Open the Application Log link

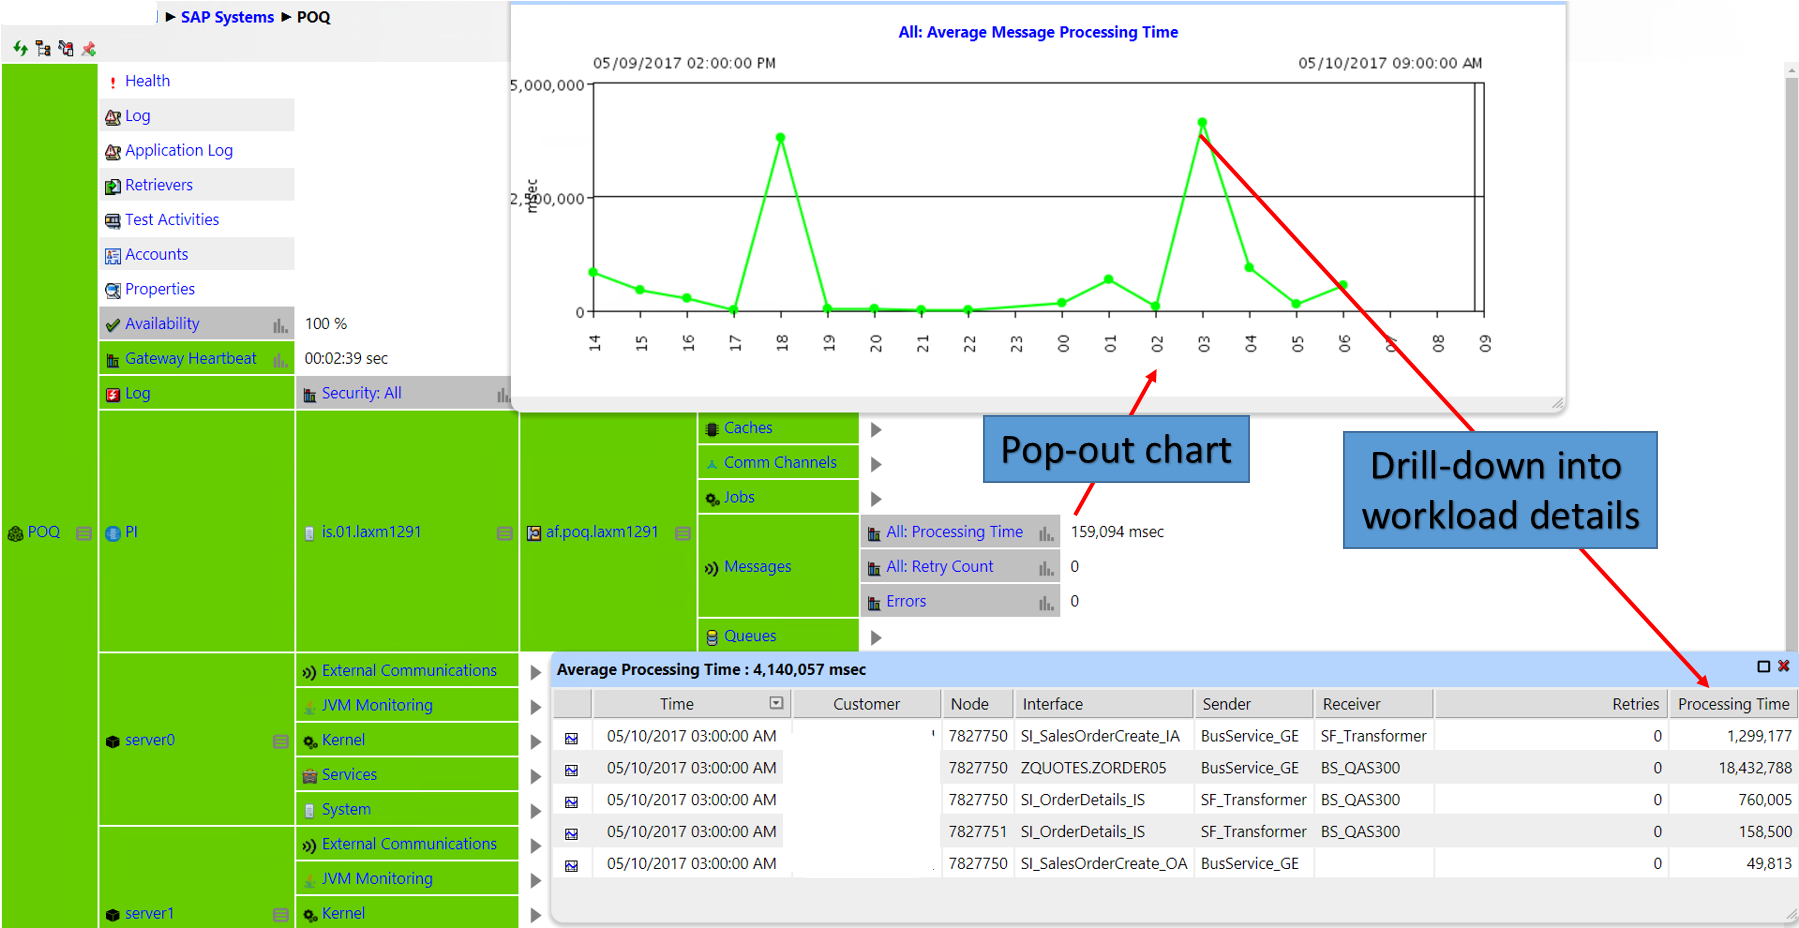point(178,150)
